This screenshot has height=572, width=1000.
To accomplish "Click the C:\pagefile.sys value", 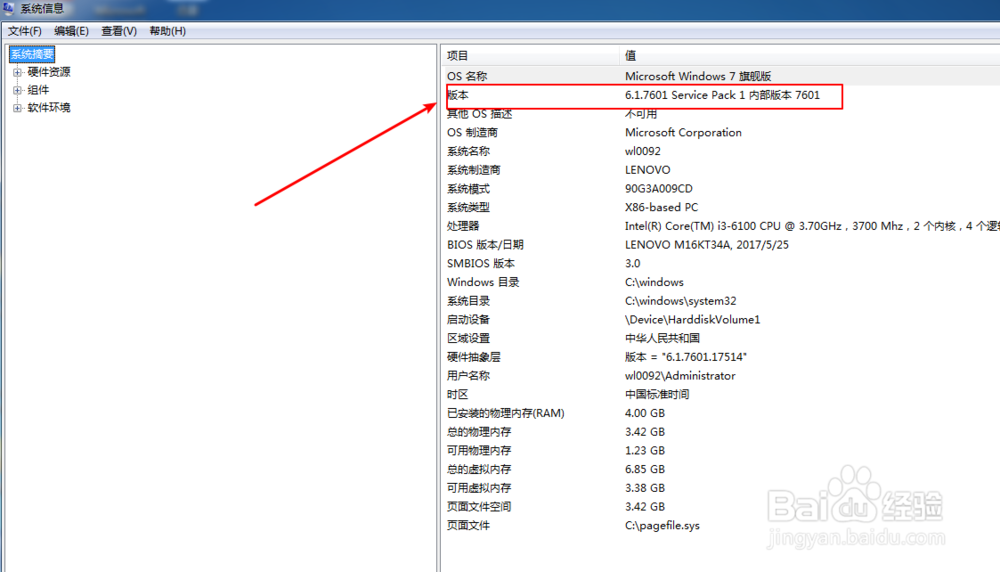I will (662, 525).
